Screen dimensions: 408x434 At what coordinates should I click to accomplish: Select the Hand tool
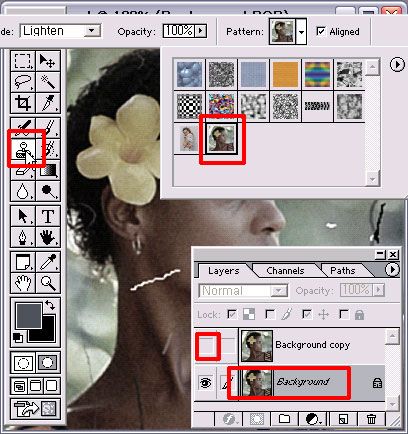[x=23, y=283]
